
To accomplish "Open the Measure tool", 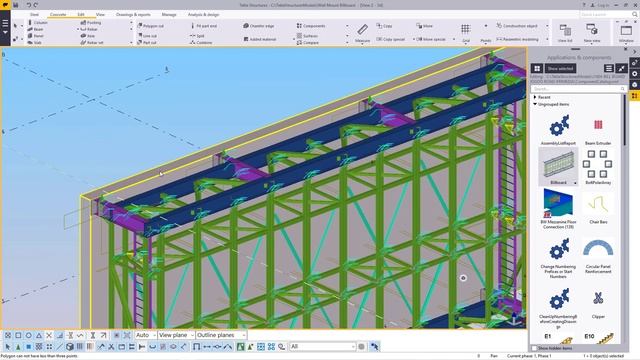I will point(362,33).
